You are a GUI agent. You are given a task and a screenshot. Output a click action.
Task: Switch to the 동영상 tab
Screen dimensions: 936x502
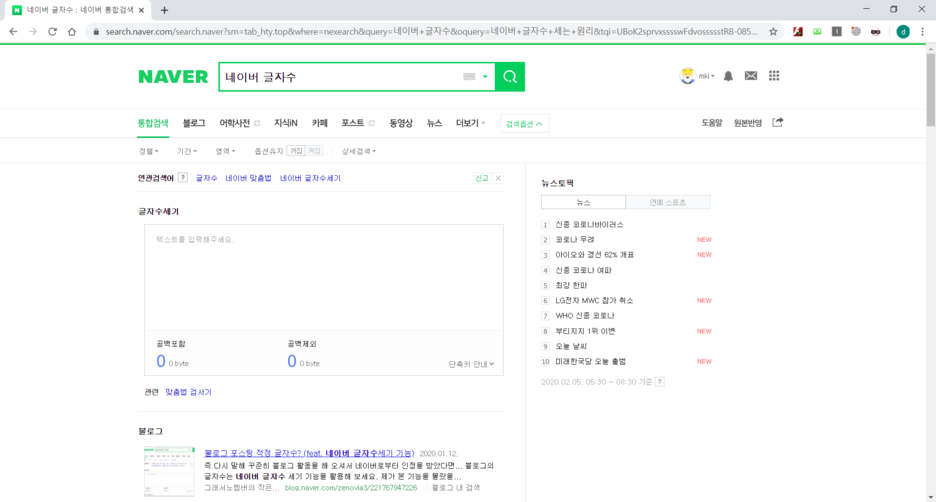pos(401,123)
